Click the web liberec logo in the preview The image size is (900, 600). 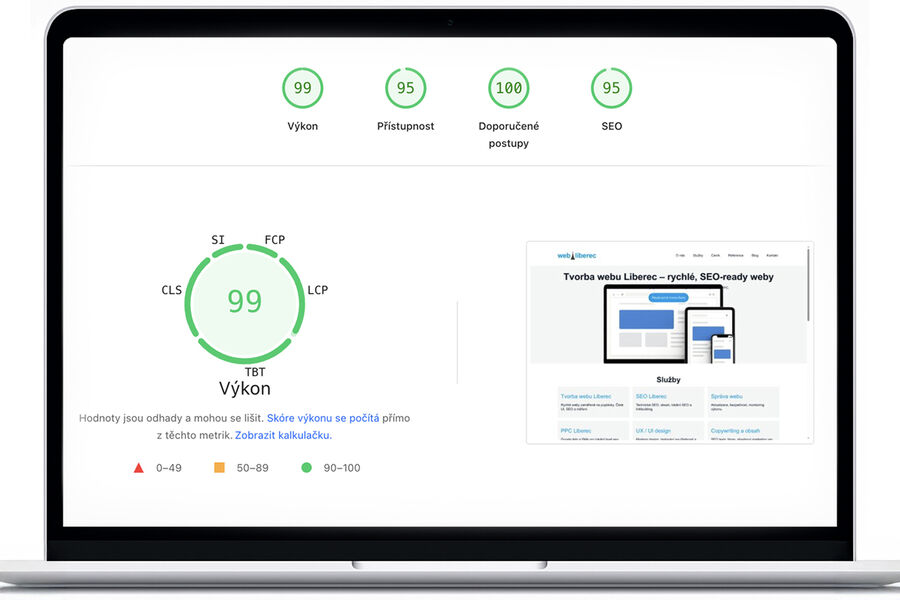(576, 255)
